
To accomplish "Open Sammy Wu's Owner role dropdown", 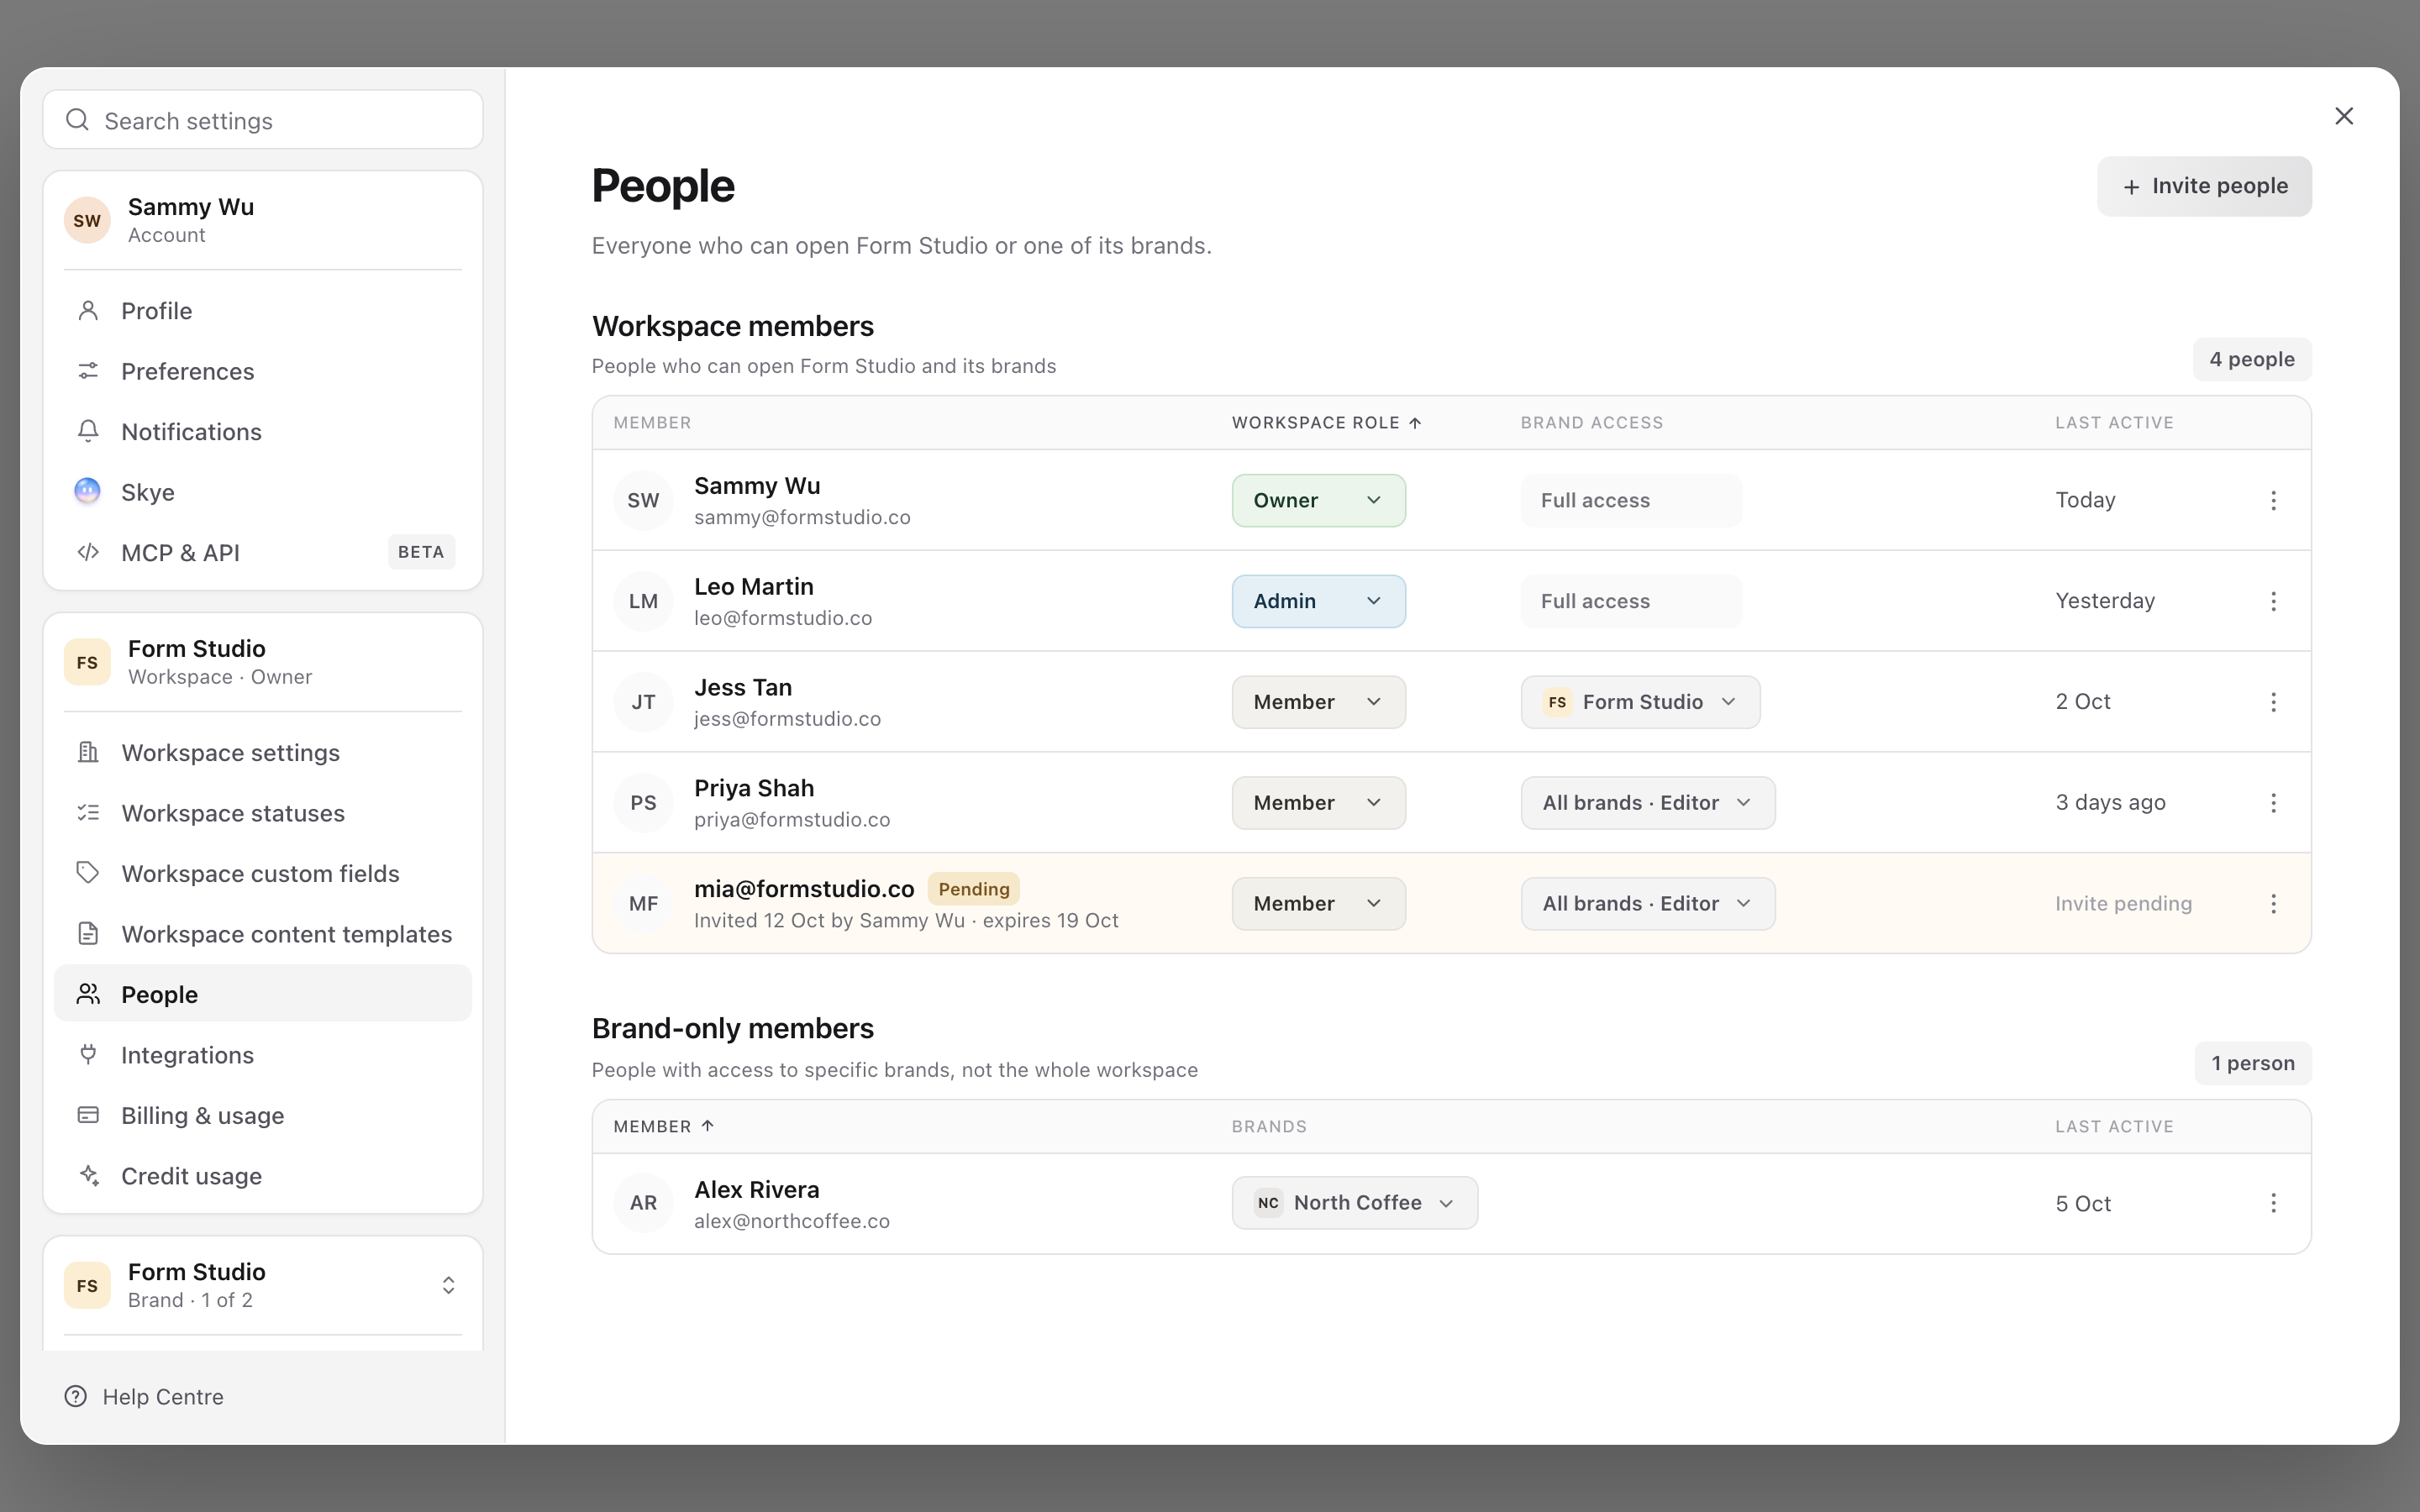I will [1318, 500].
